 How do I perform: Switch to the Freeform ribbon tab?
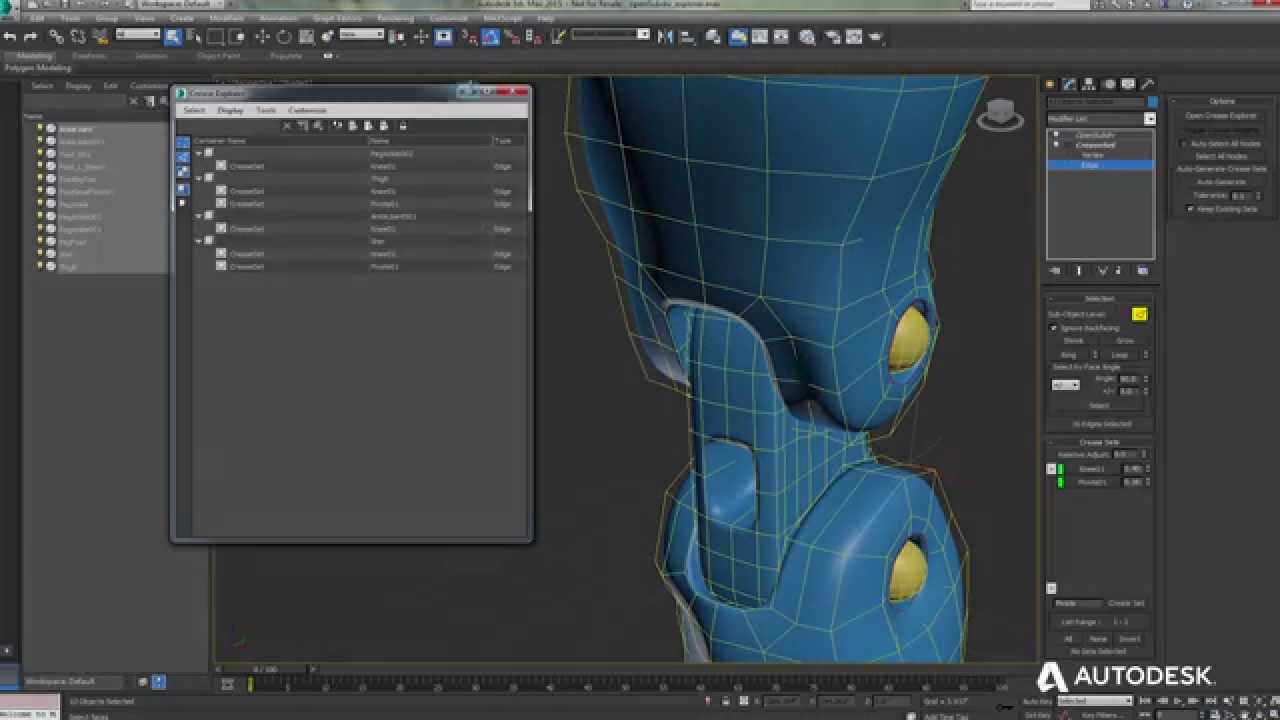tap(89, 56)
